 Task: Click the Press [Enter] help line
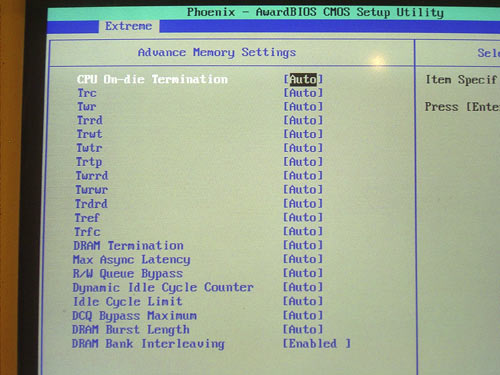pos(462,107)
